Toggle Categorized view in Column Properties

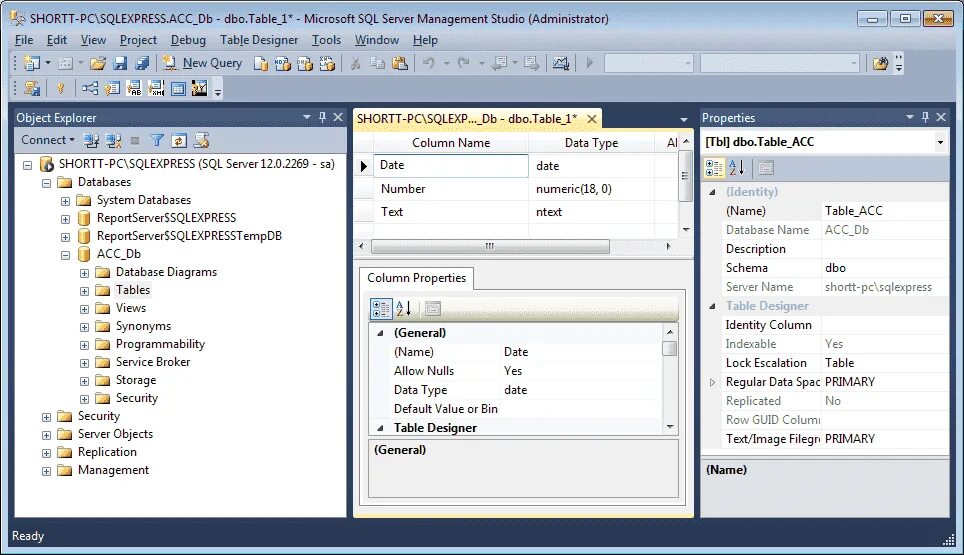381,309
